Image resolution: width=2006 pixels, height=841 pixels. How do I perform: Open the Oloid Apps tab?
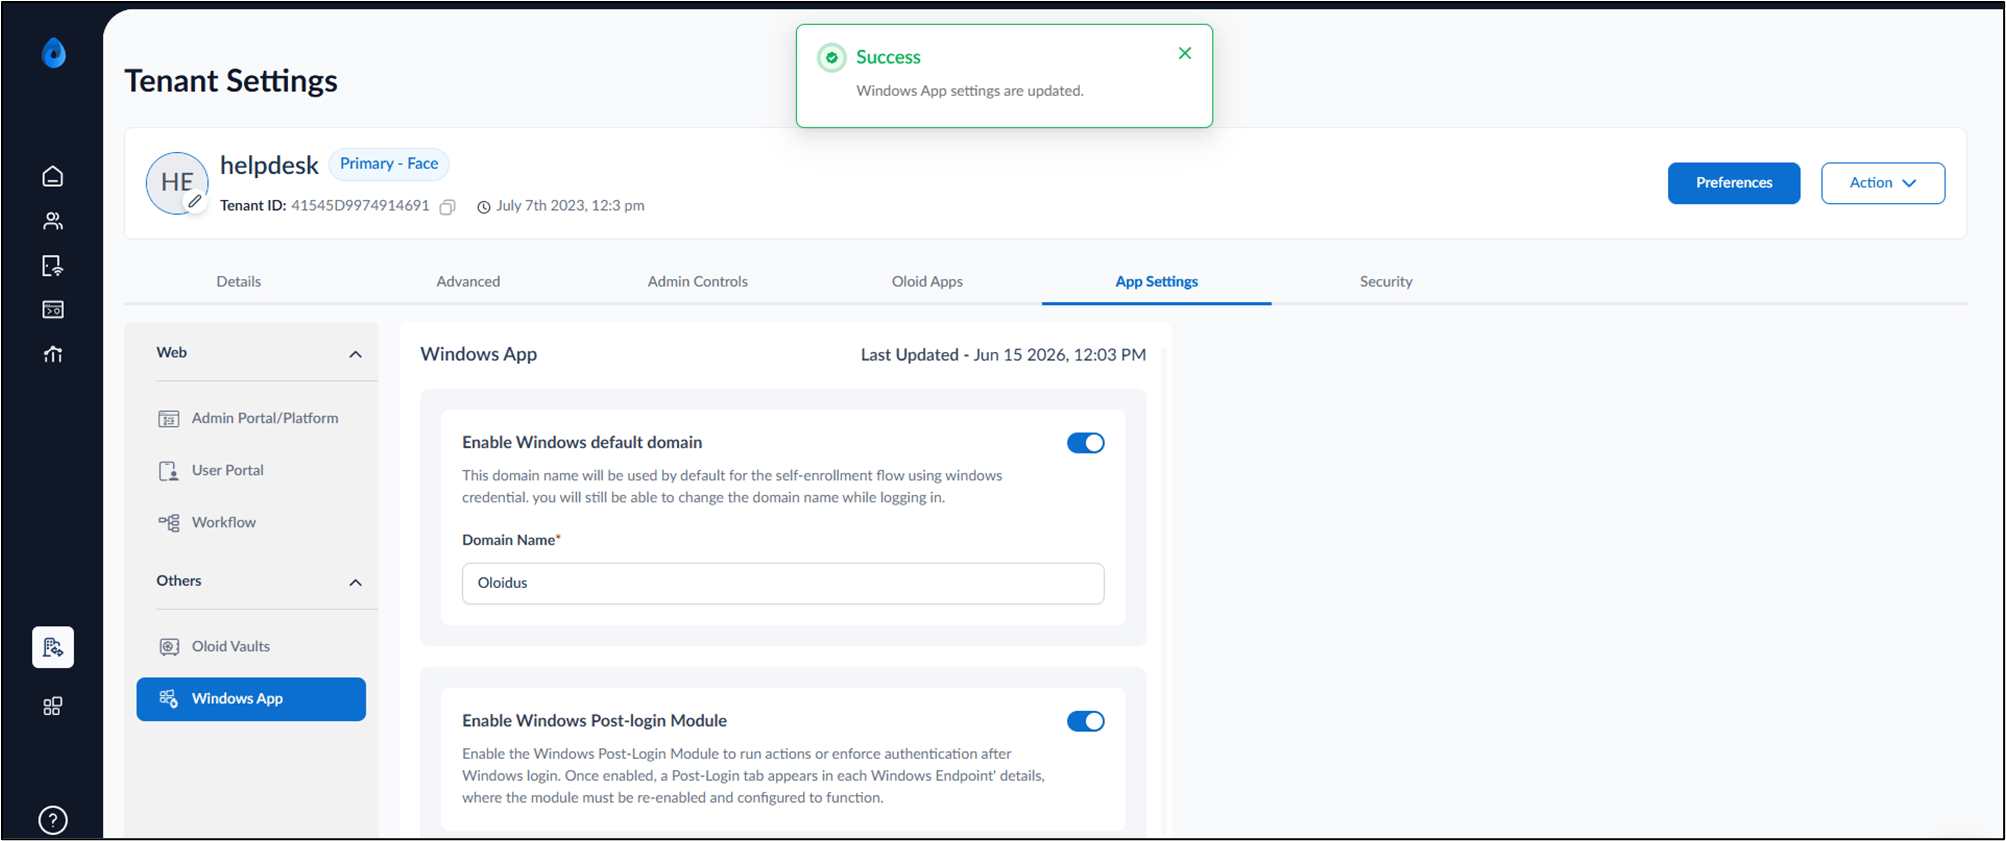click(927, 282)
